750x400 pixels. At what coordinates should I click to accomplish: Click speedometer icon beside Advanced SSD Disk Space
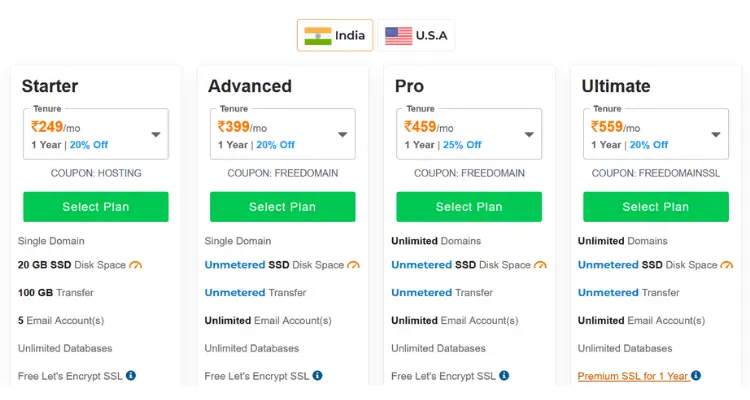coord(353,265)
